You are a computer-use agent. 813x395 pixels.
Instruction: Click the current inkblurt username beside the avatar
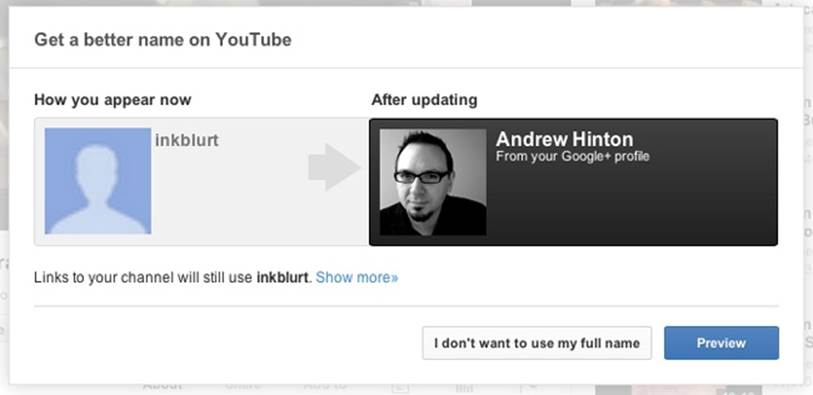coord(187,140)
